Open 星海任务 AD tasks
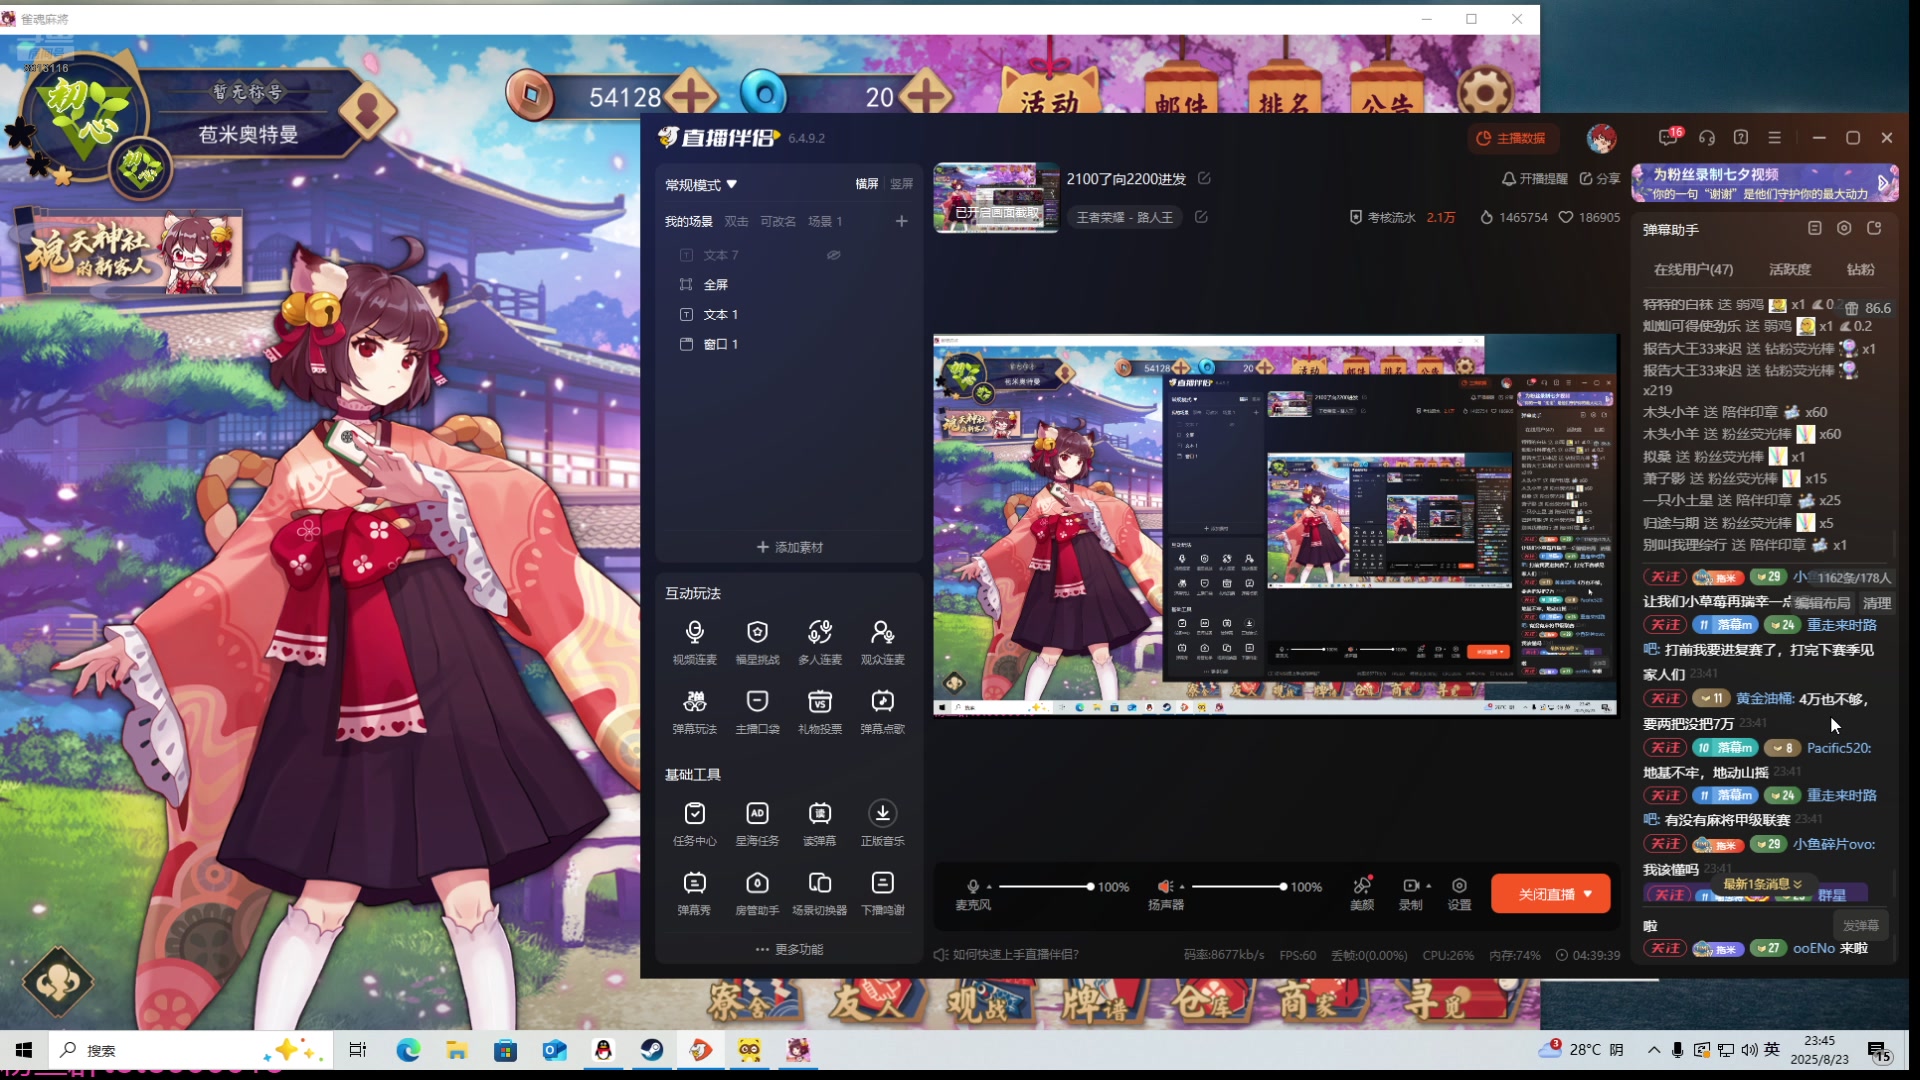 [757, 823]
